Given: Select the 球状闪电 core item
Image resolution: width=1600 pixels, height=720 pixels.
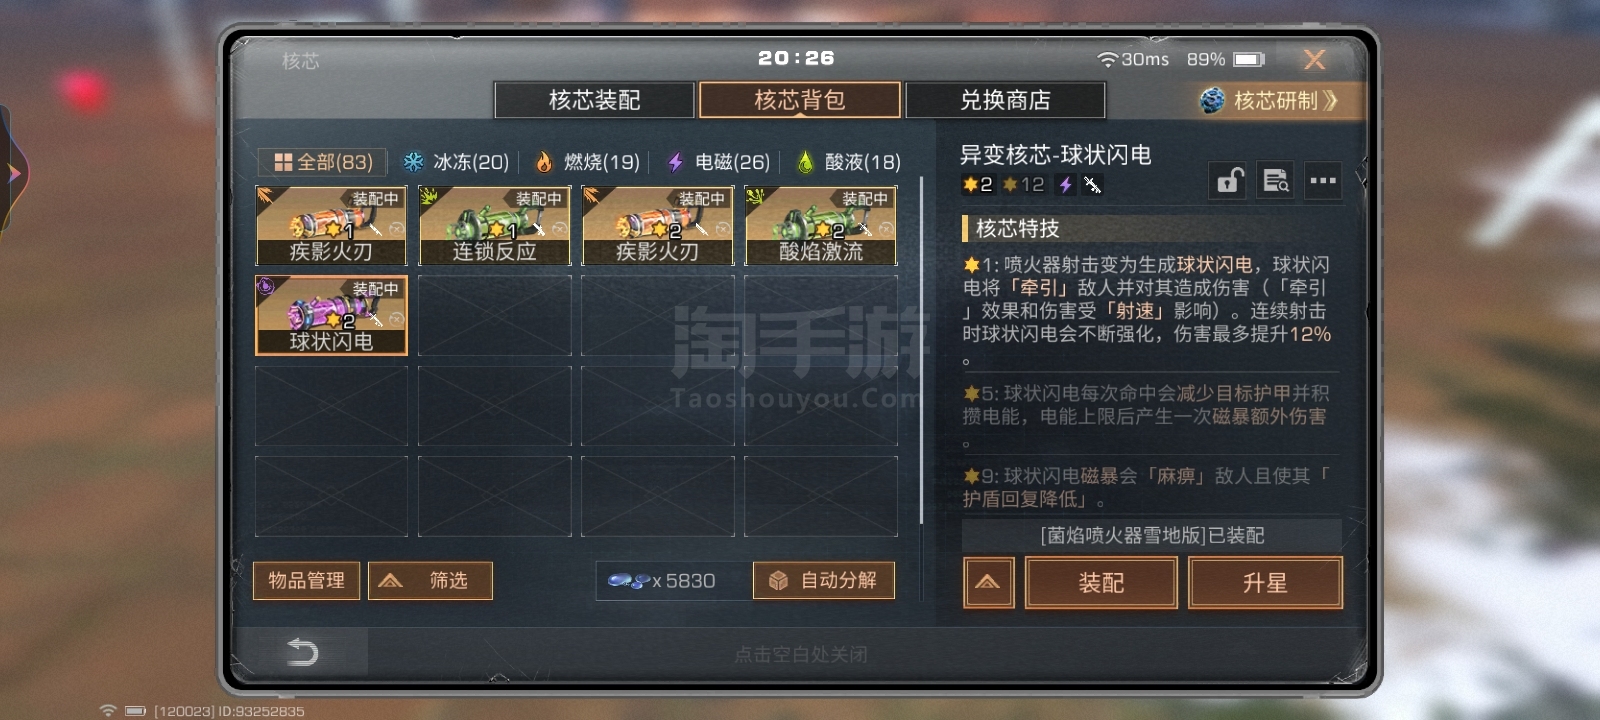Looking at the screenshot, I should [331, 316].
